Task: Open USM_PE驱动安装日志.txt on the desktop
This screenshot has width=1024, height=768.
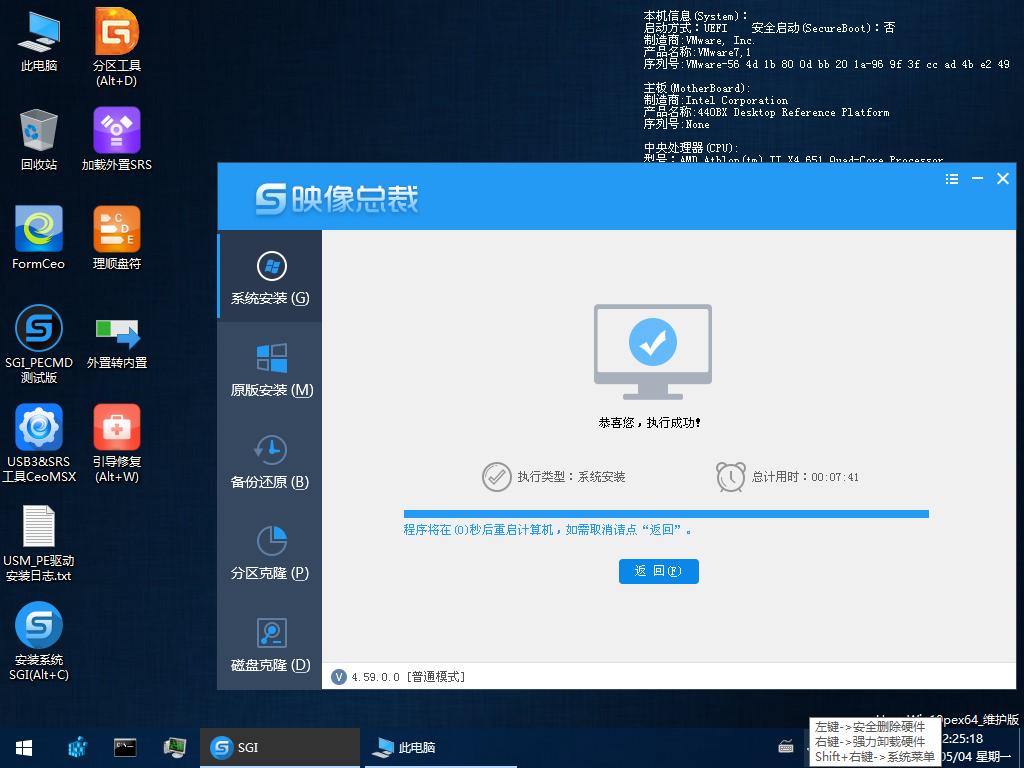Action: [x=39, y=527]
